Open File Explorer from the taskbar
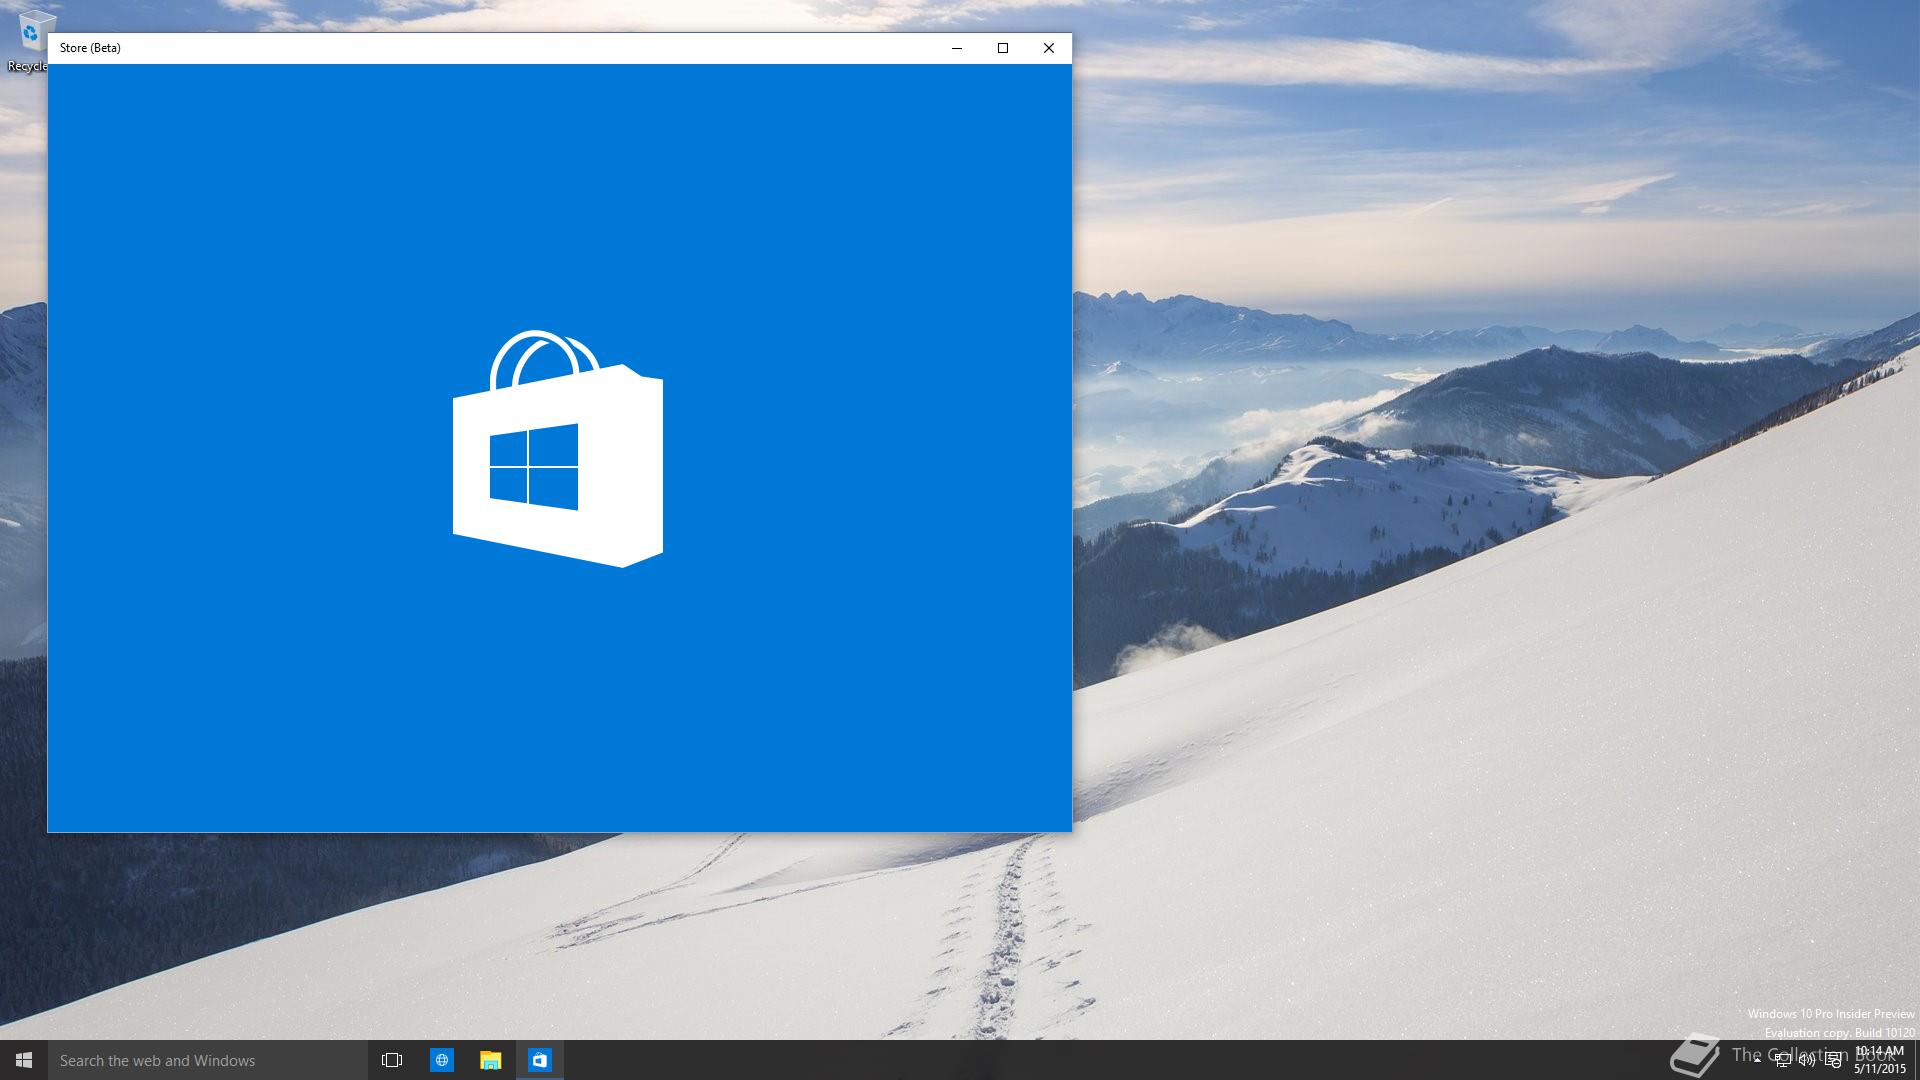The image size is (1920, 1080). pyautogui.click(x=490, y=1060)
